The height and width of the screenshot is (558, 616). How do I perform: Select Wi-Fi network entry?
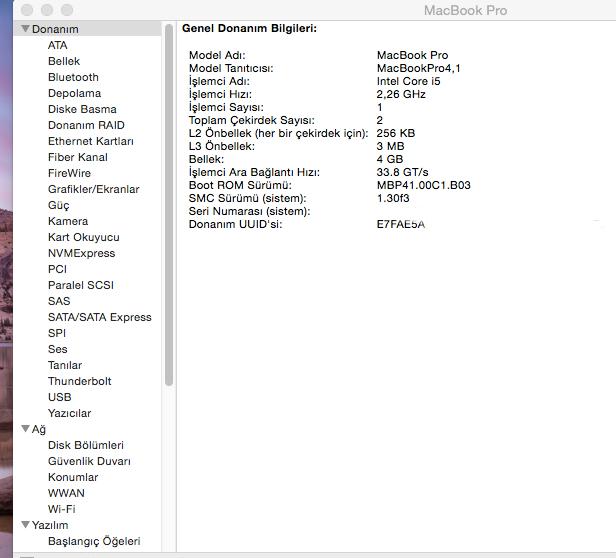coord(61,509)
